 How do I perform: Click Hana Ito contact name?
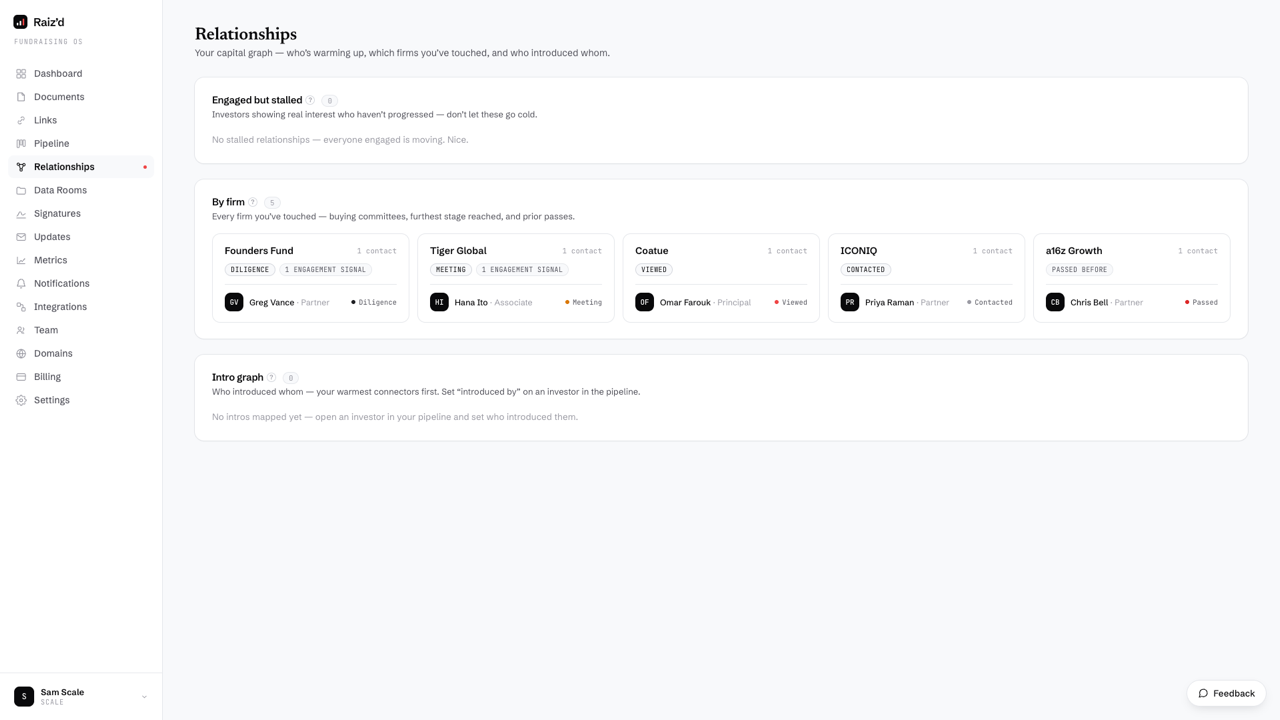(x=471, y=302)
